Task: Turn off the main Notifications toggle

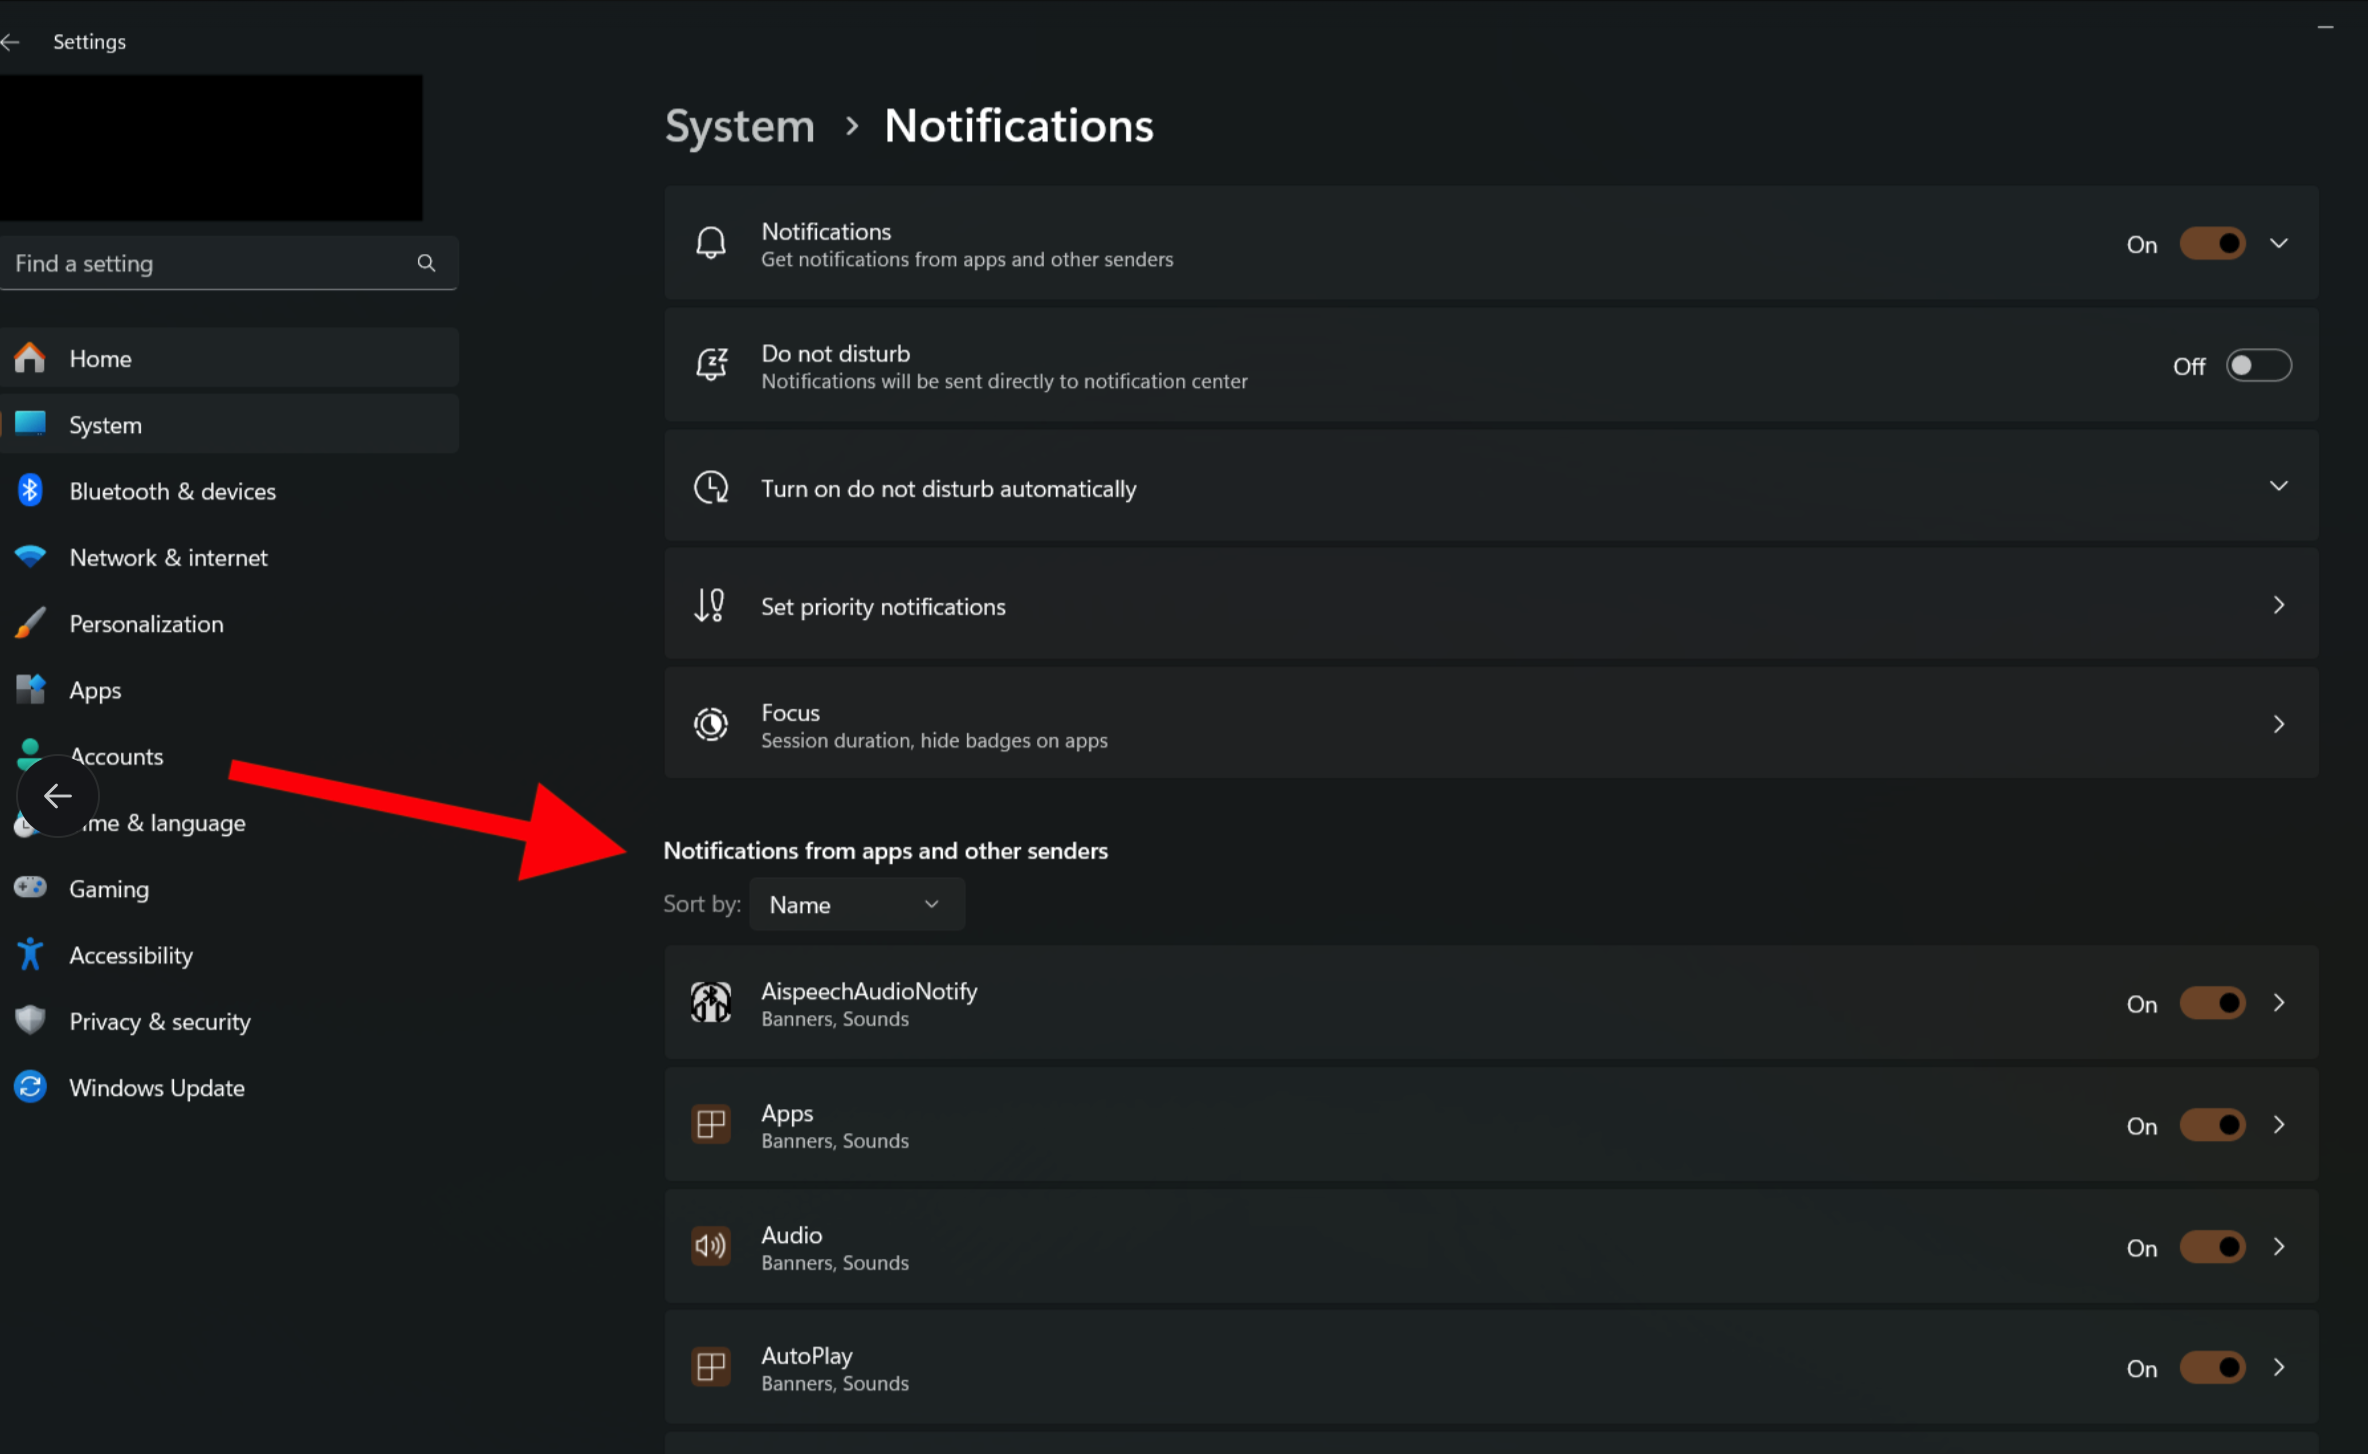Action: pos(2212,244)
